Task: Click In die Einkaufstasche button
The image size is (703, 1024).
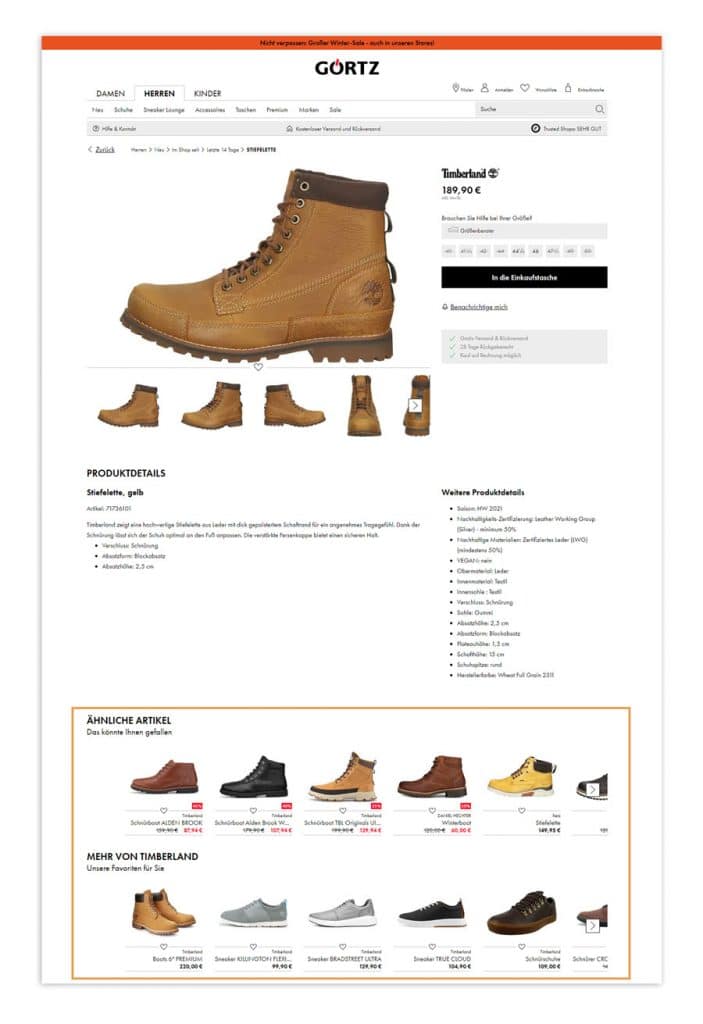Action: click(x=524, y=278)
